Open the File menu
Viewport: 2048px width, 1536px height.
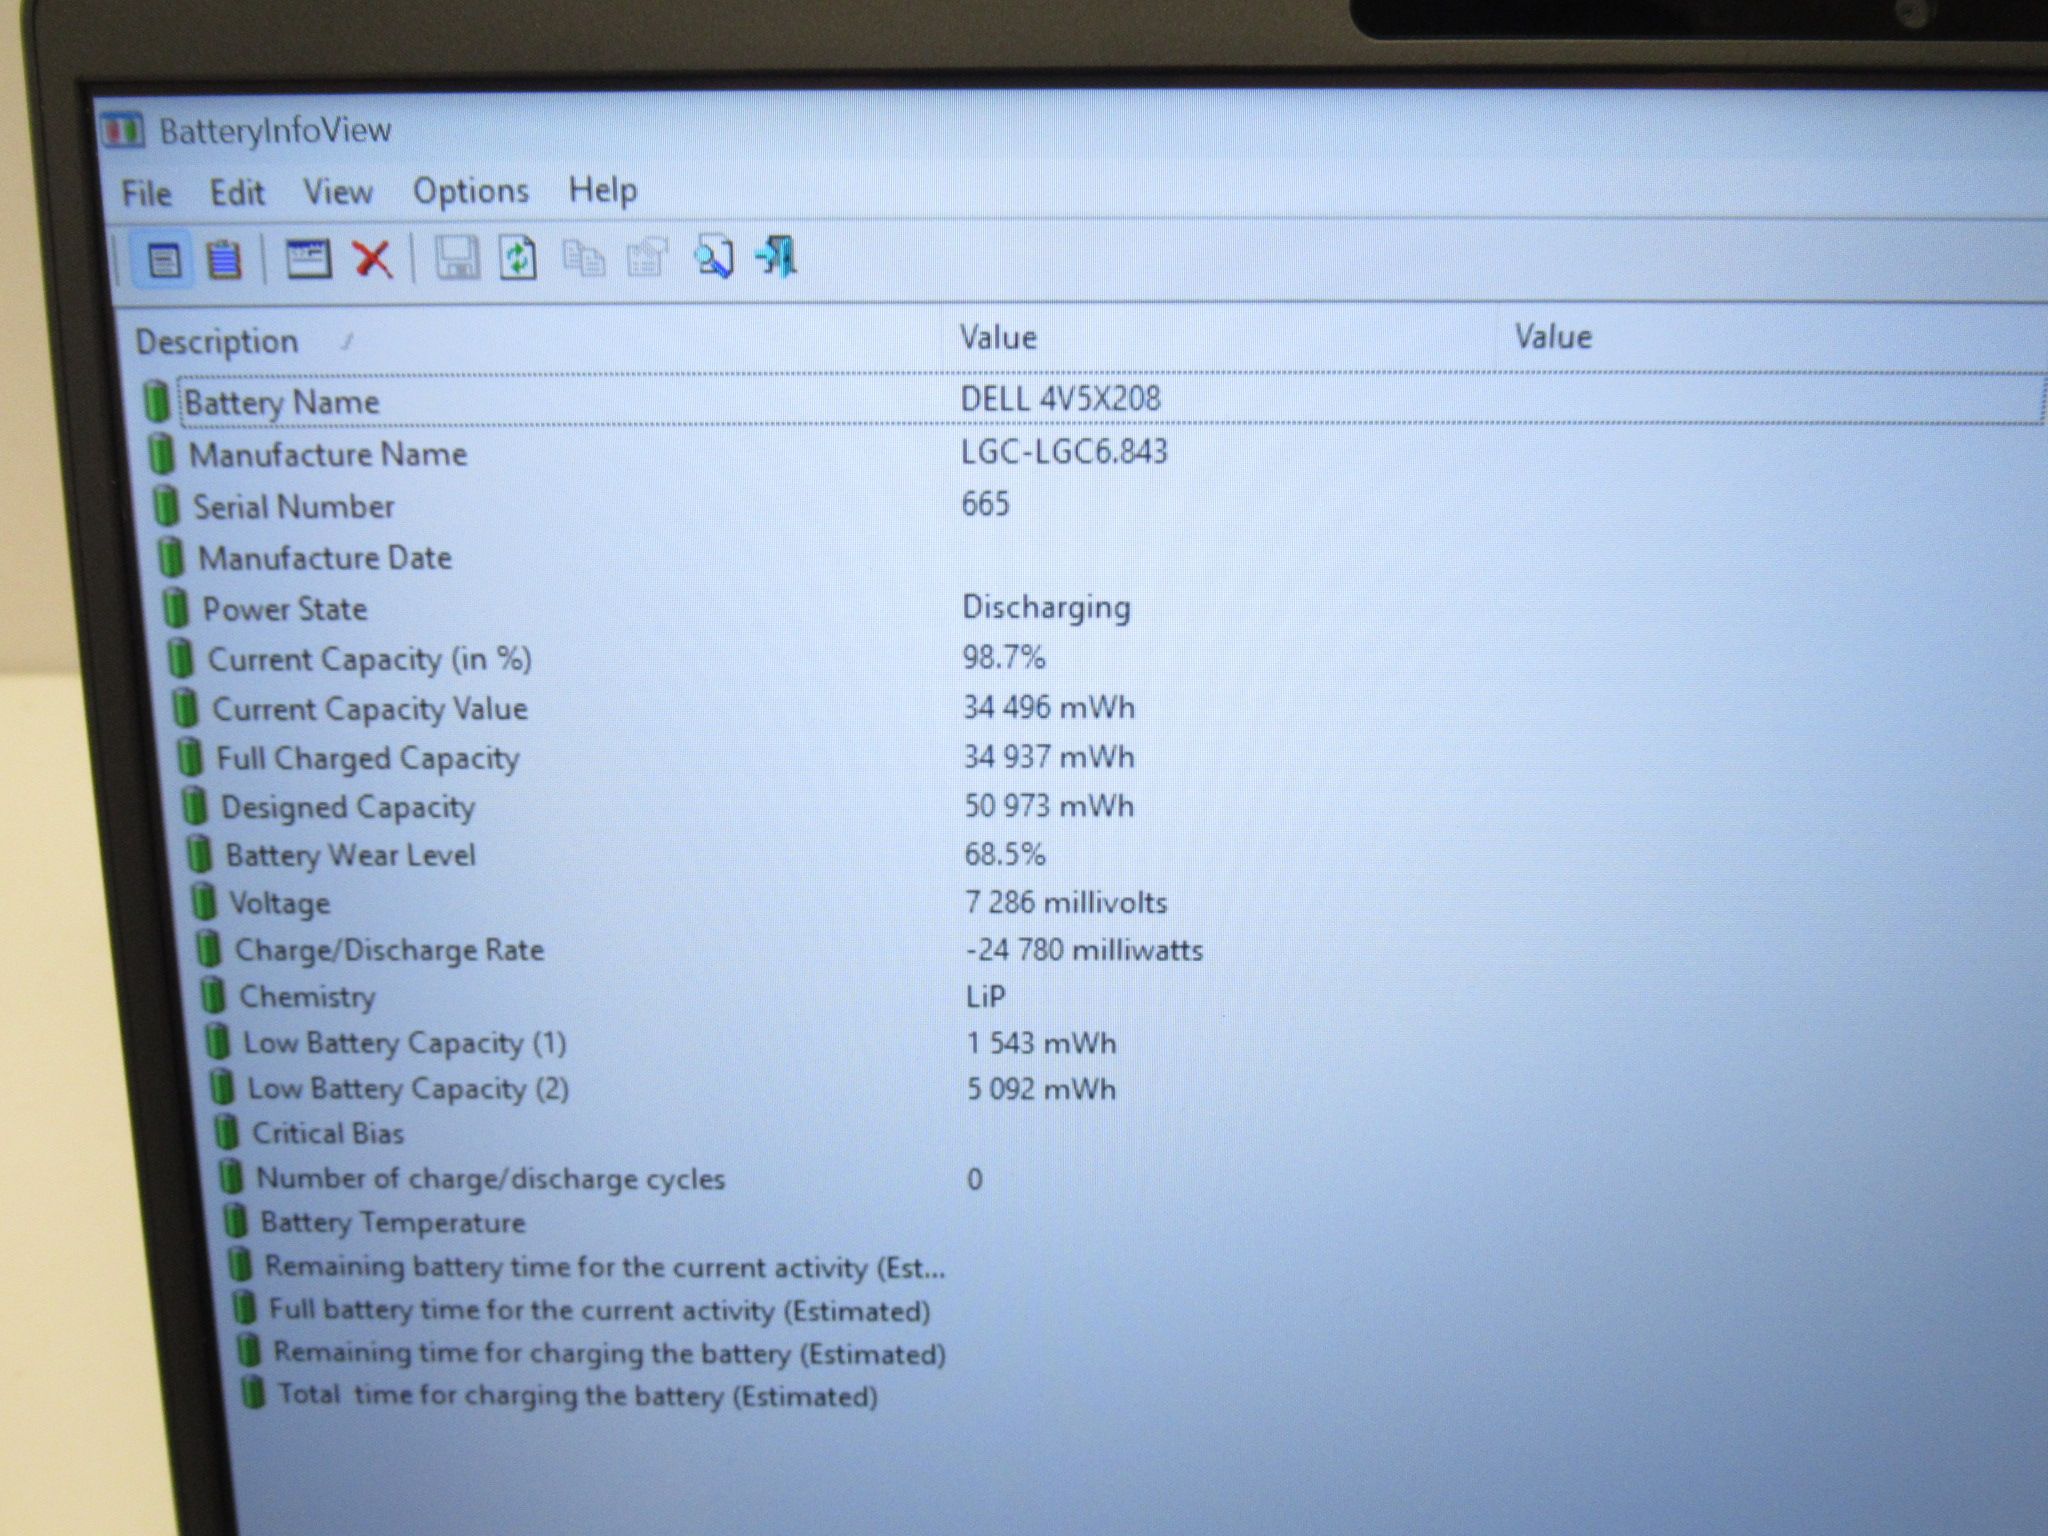[146, 193]
